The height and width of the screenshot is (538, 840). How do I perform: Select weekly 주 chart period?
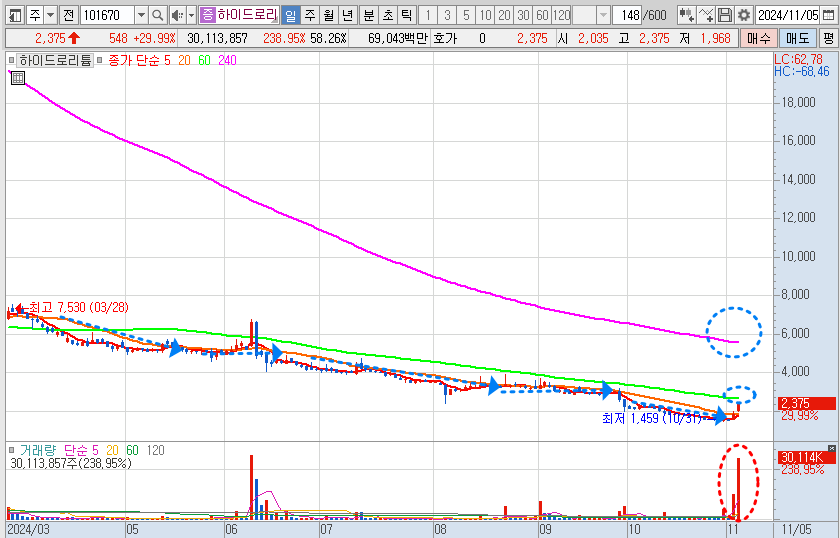coord(310,15)
